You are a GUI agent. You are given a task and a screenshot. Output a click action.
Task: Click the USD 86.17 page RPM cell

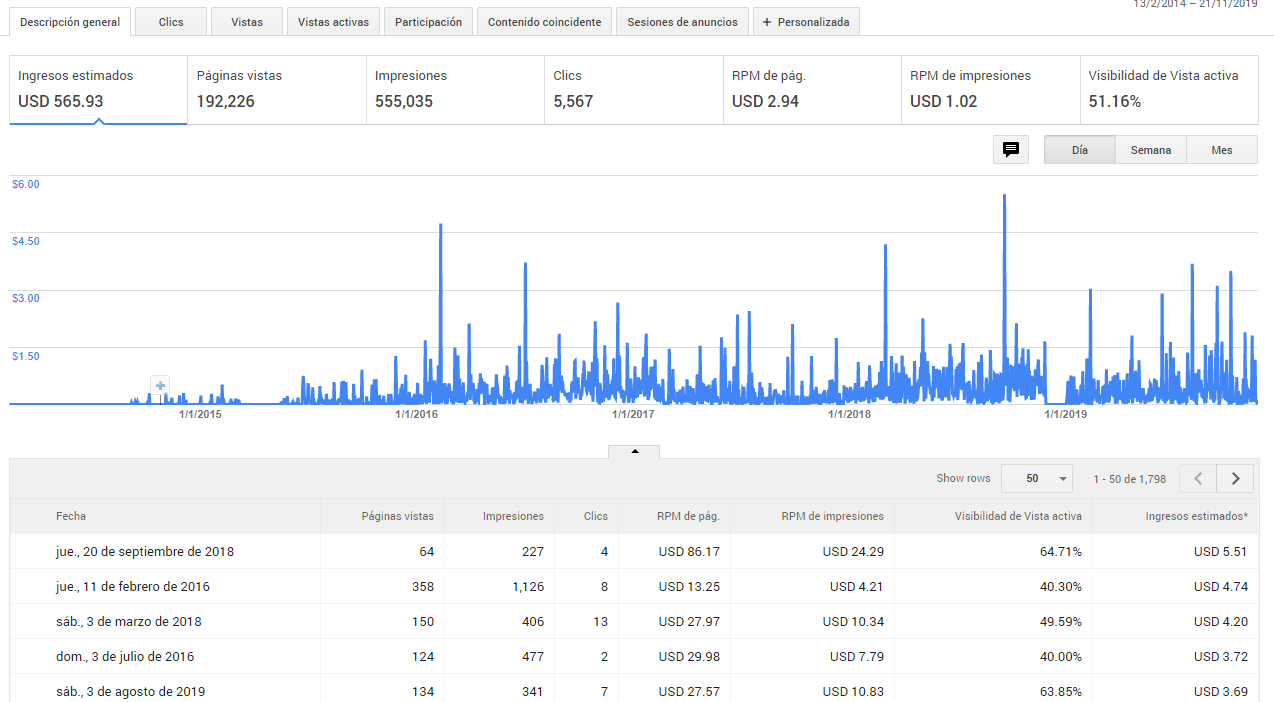(x=689, y=551)
